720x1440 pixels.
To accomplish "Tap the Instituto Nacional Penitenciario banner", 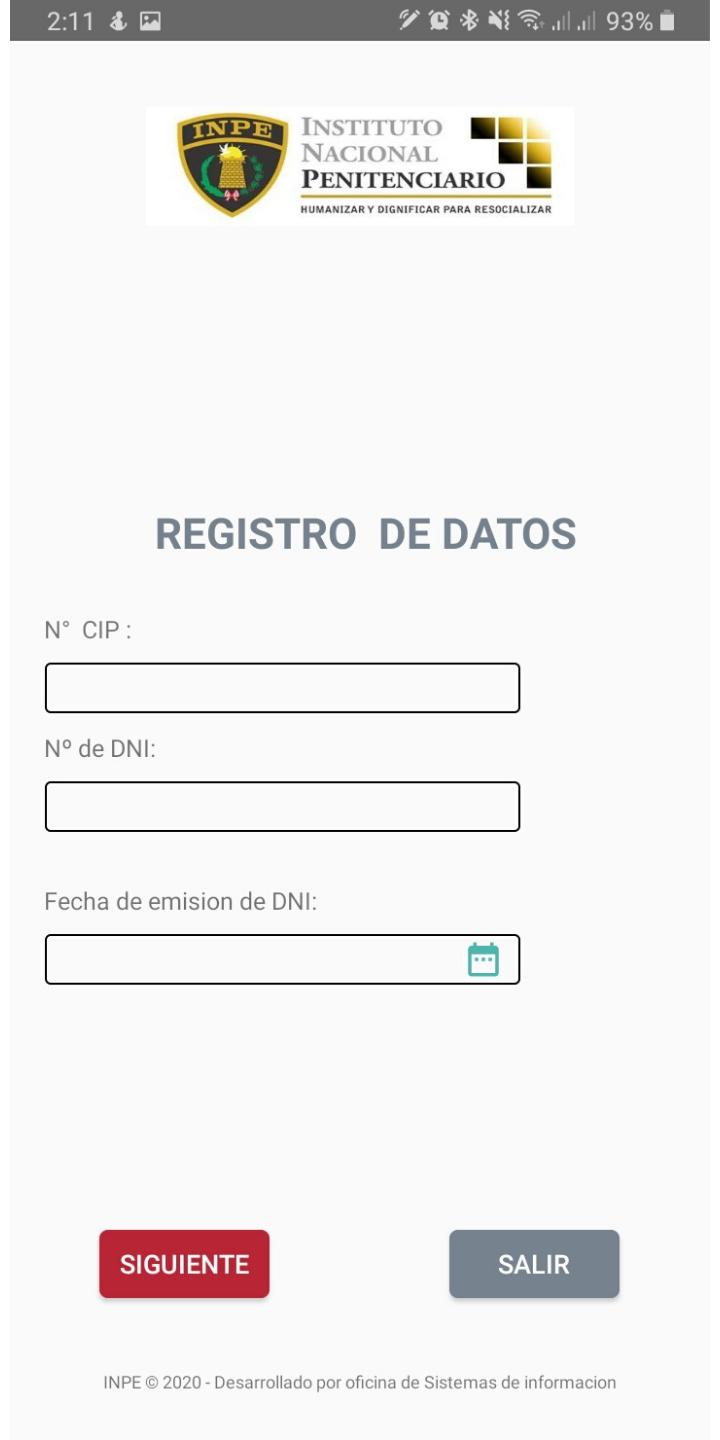I will [360, 166].
